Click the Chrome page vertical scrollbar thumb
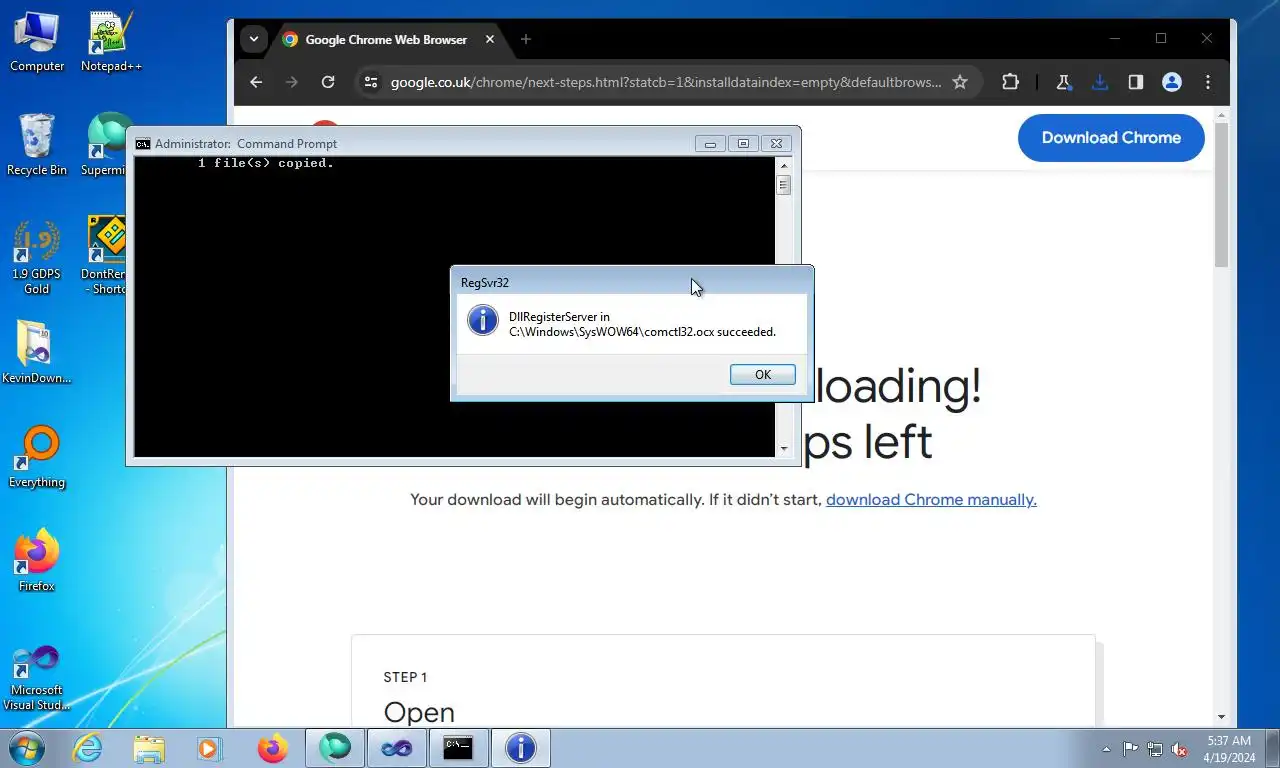Image resolution: width=1280 pixels, height=768 pixels. [x=1222, y=195]
